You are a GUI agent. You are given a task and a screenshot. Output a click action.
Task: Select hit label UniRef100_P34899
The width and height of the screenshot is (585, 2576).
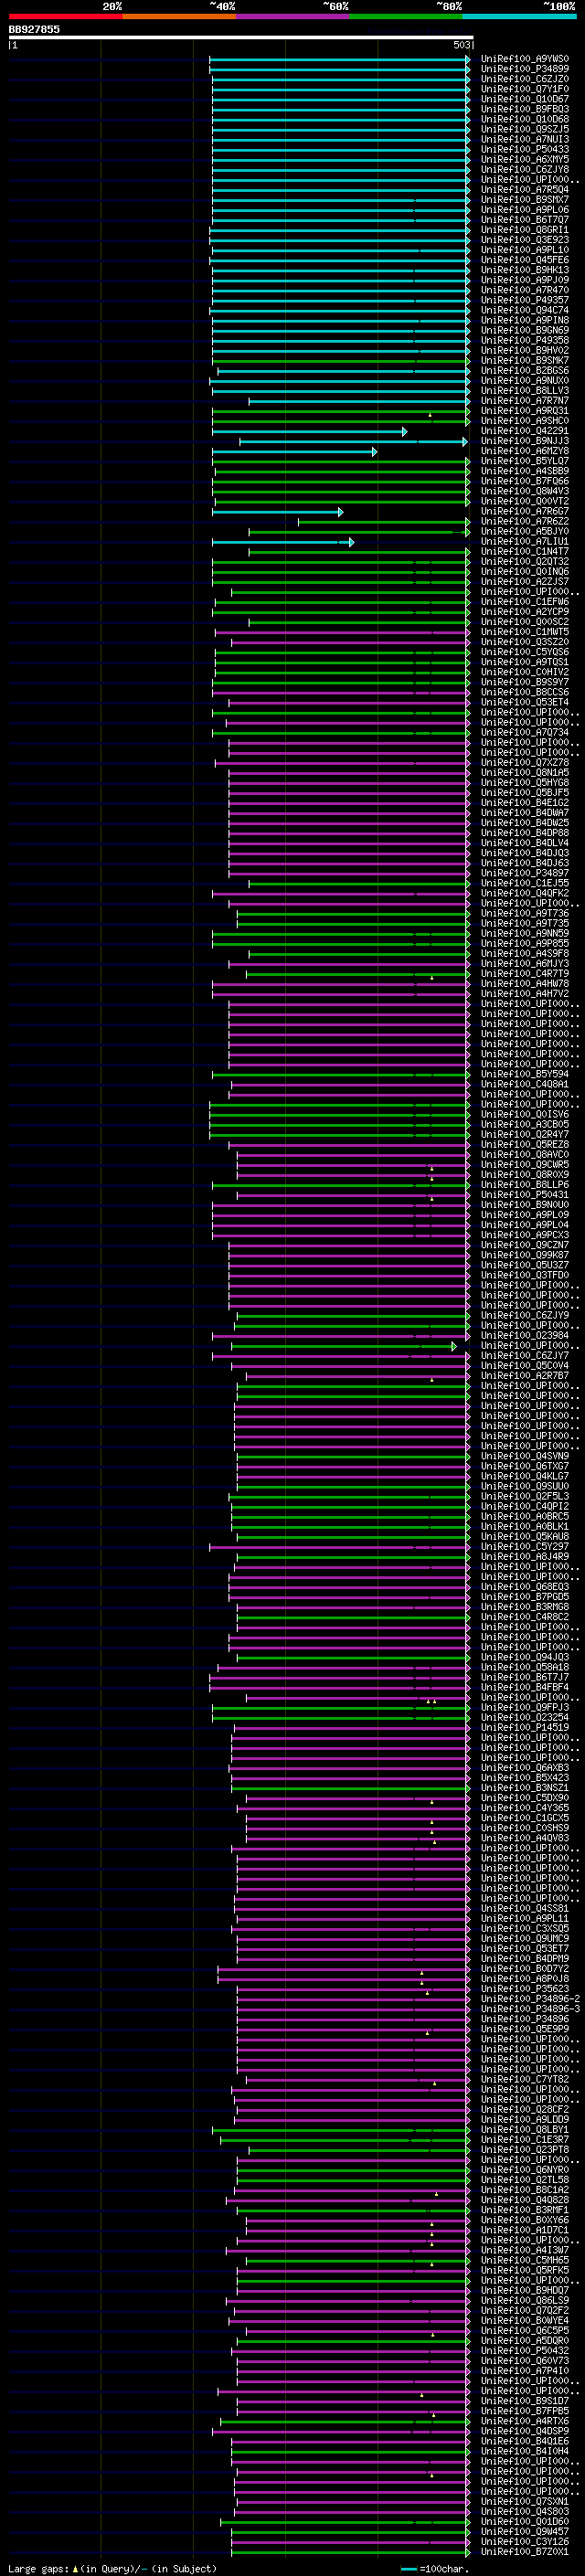tap(525, 69)
